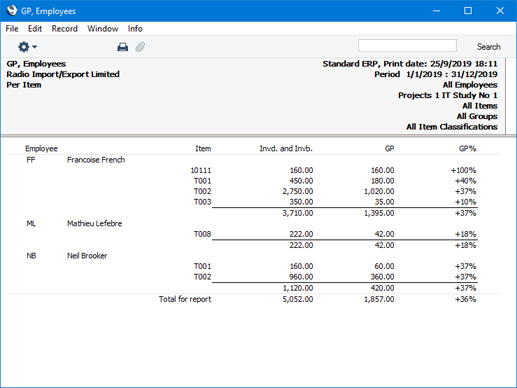Click the application logo in title bar
The image size is (517, 388).
(x=12, y=11)
